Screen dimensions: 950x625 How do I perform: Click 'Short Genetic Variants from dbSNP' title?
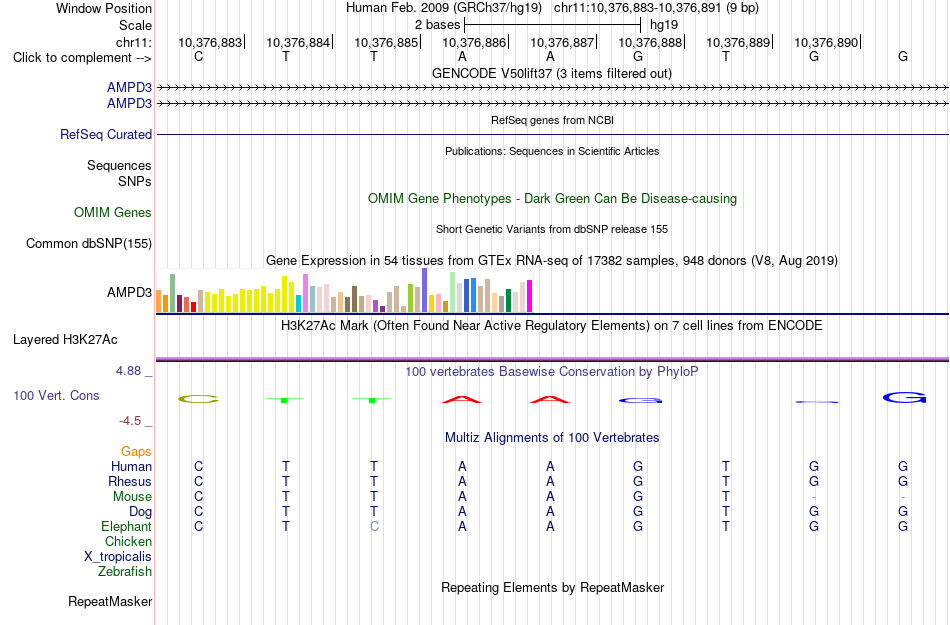click(x=552, y=230)
